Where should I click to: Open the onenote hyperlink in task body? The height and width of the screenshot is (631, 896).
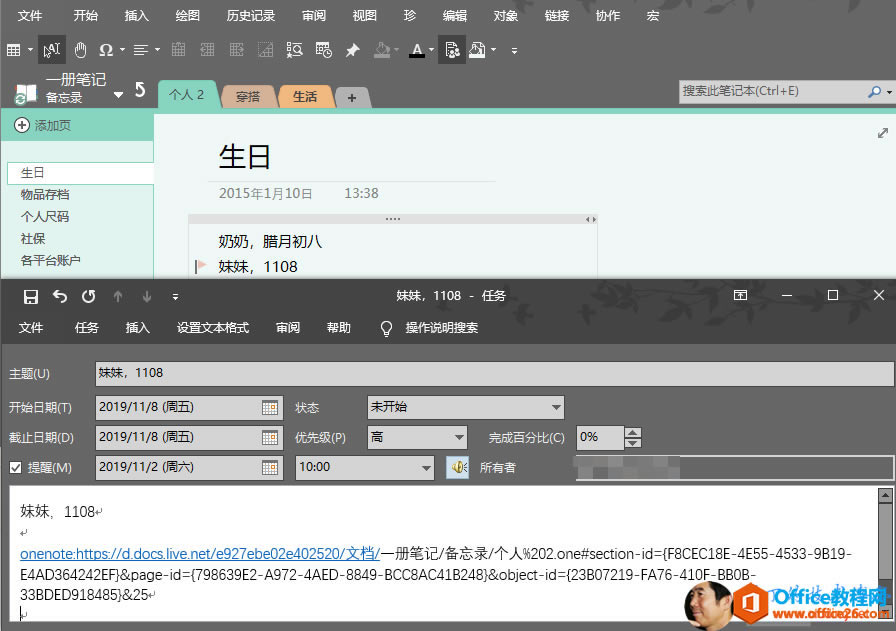(200, 553)
